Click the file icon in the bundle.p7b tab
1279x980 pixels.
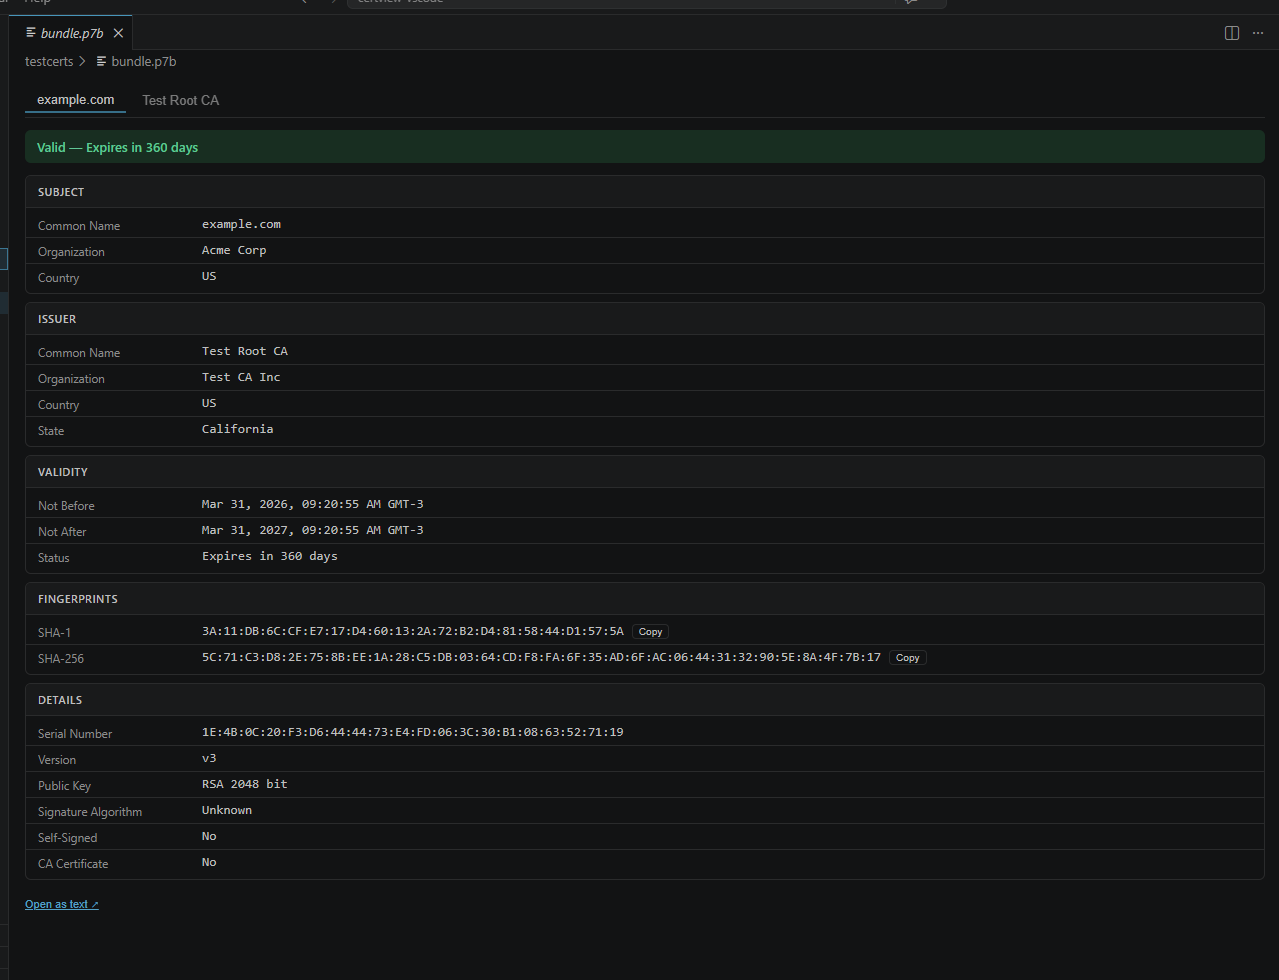pos(29,32)
